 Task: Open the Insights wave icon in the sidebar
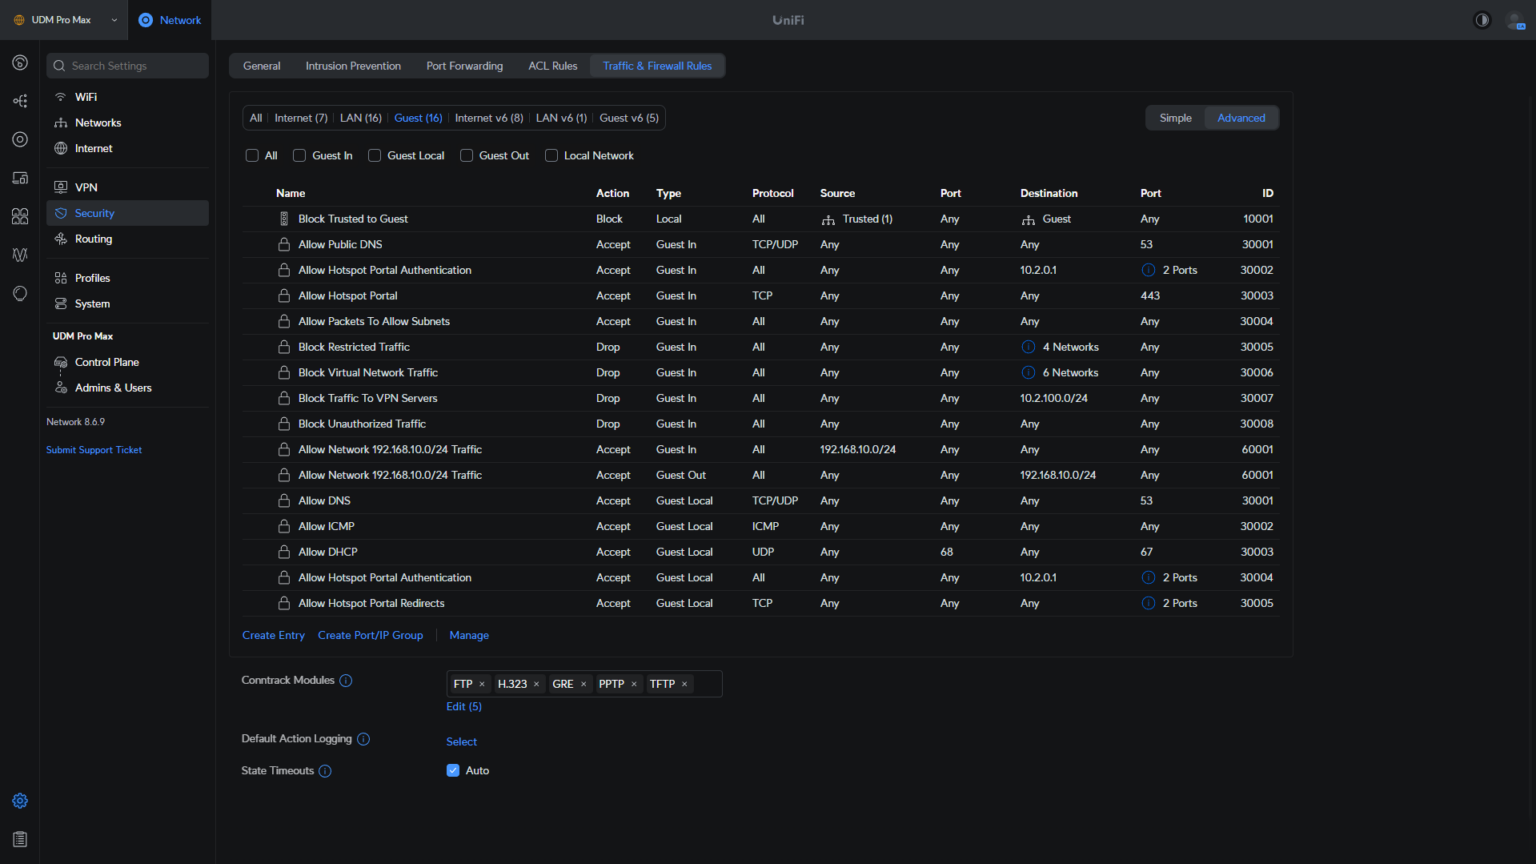pos(19,255)
